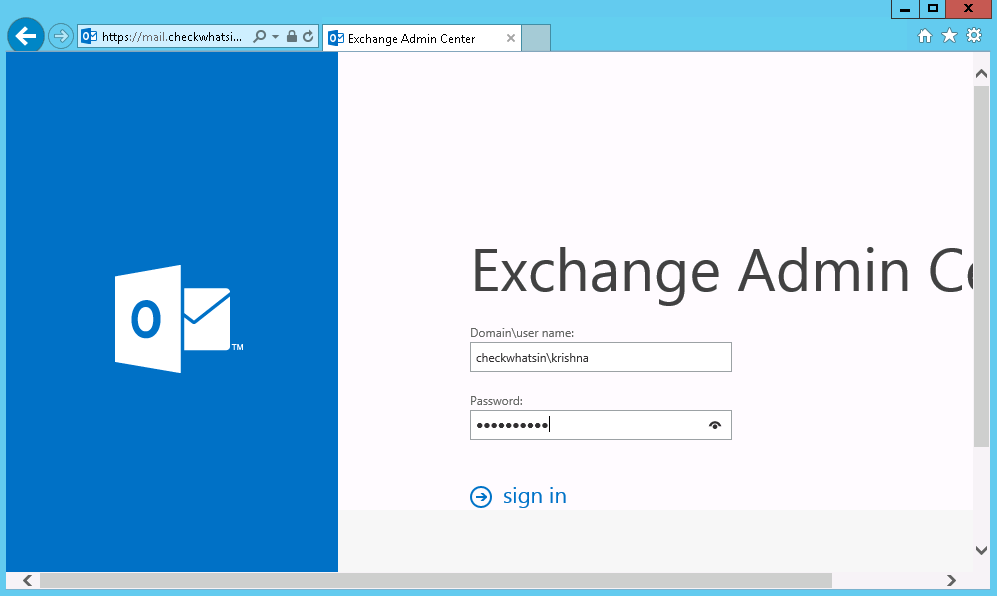Reveal the password with the eye icon
Image resolution: width=997 pixels, height=596 pixels.
click(715, 426)
